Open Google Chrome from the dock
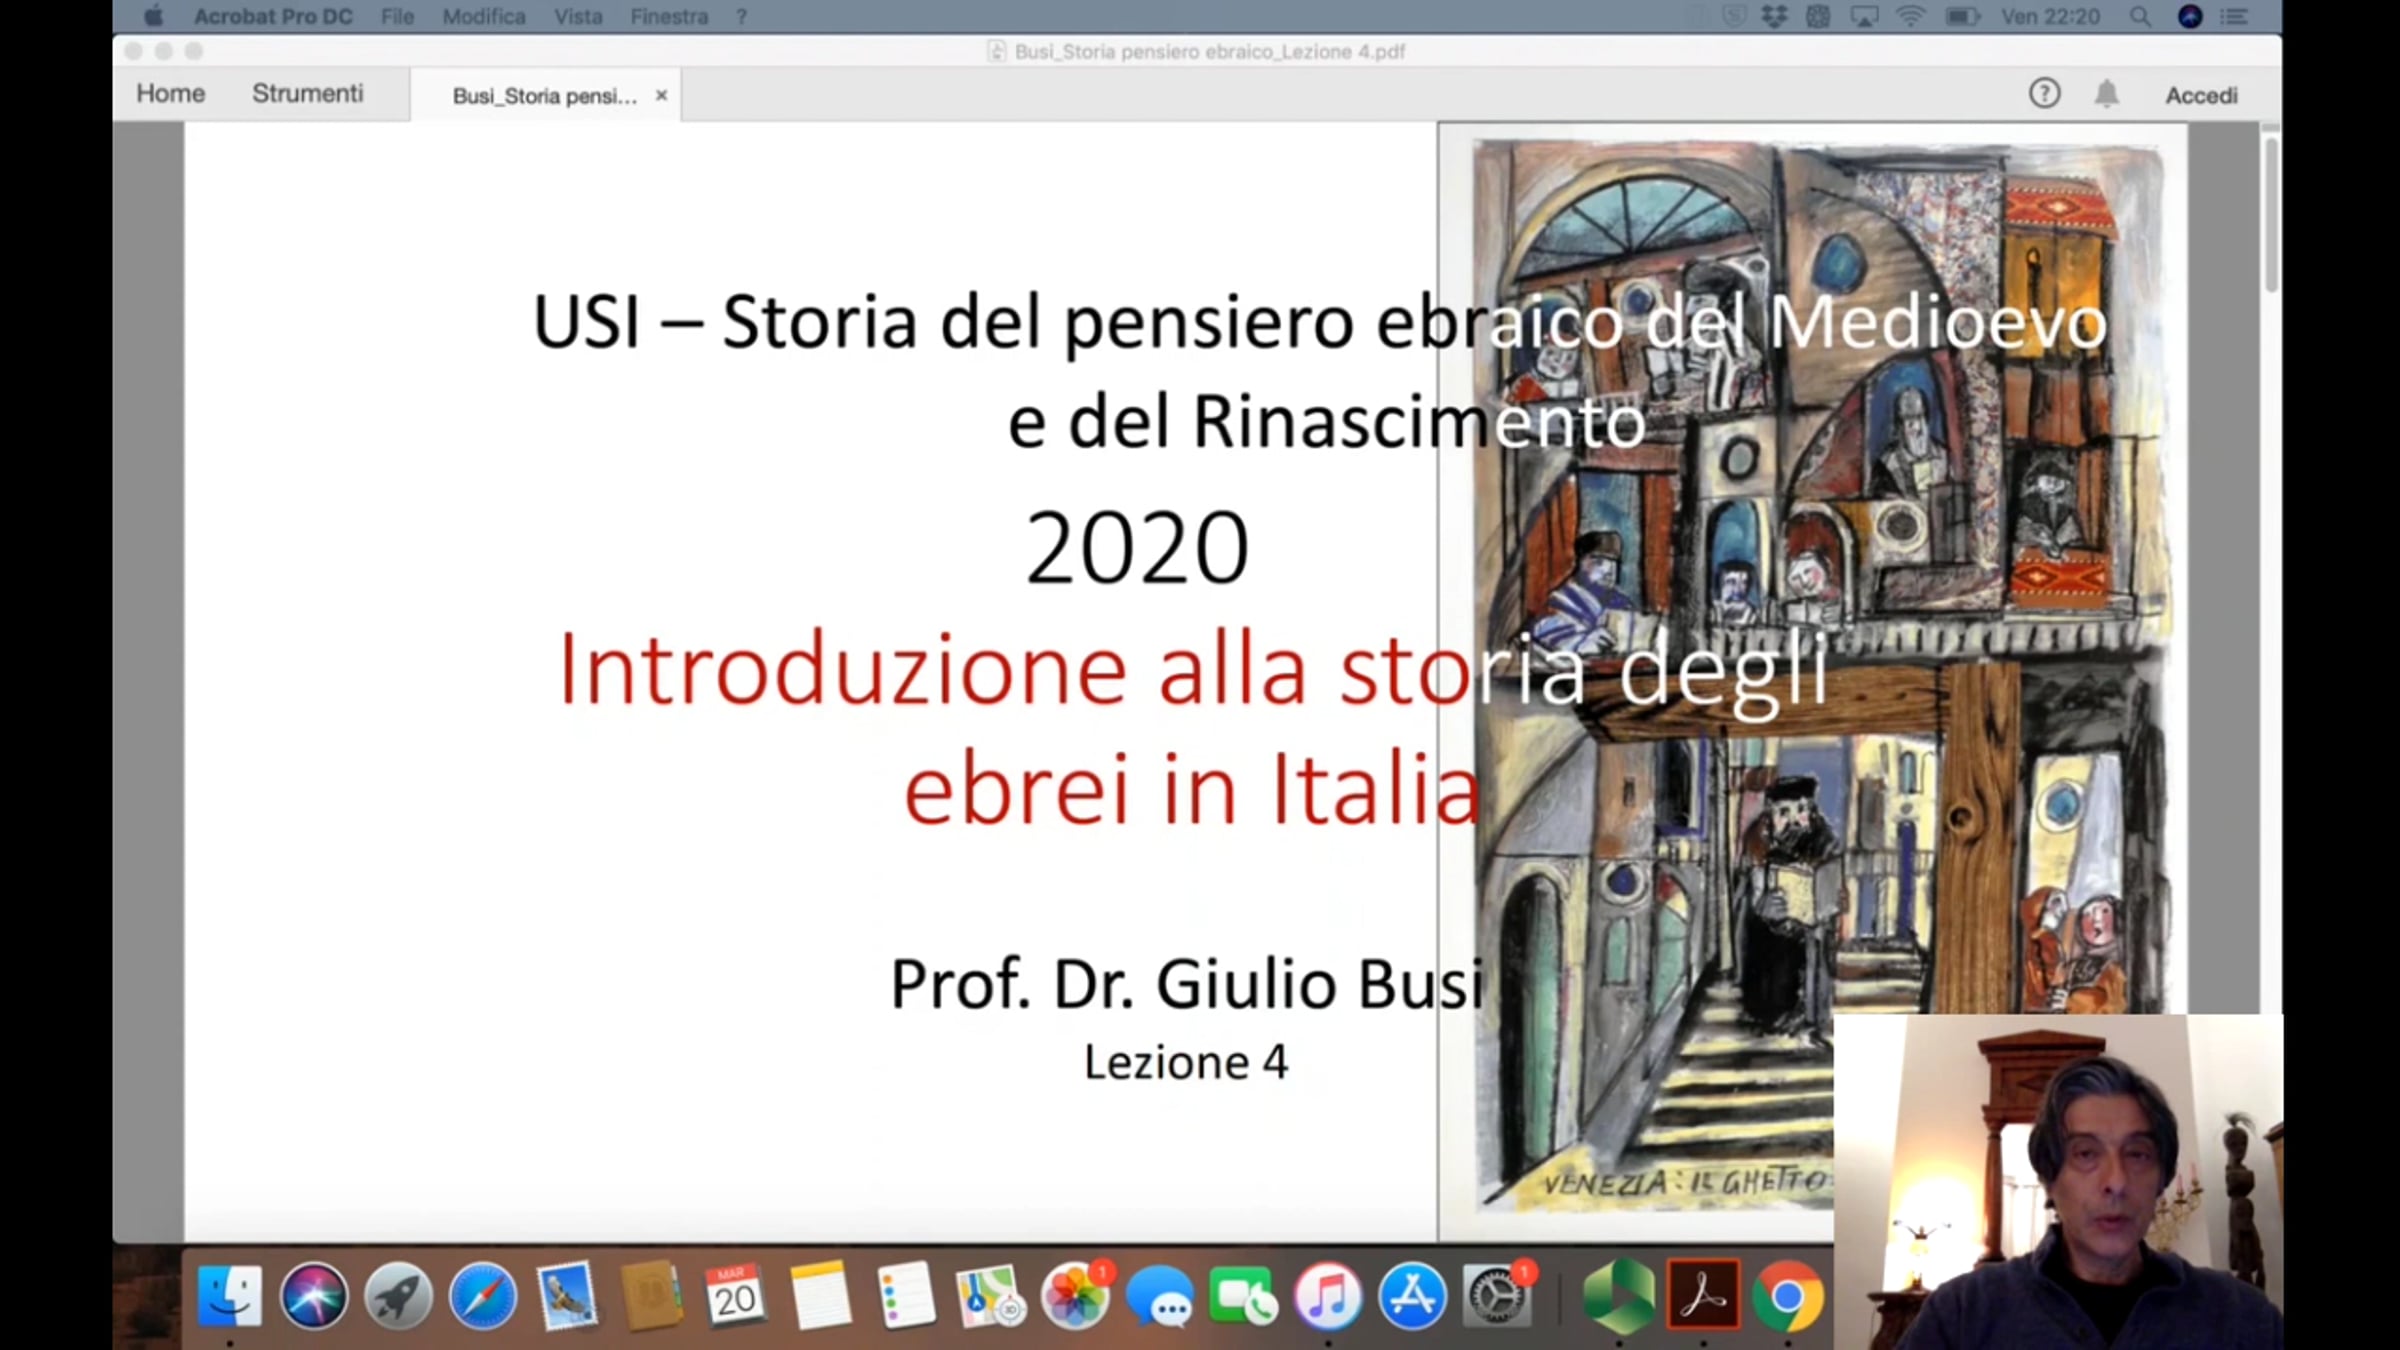Screen dimensions: 2400x1350 1788,1297
